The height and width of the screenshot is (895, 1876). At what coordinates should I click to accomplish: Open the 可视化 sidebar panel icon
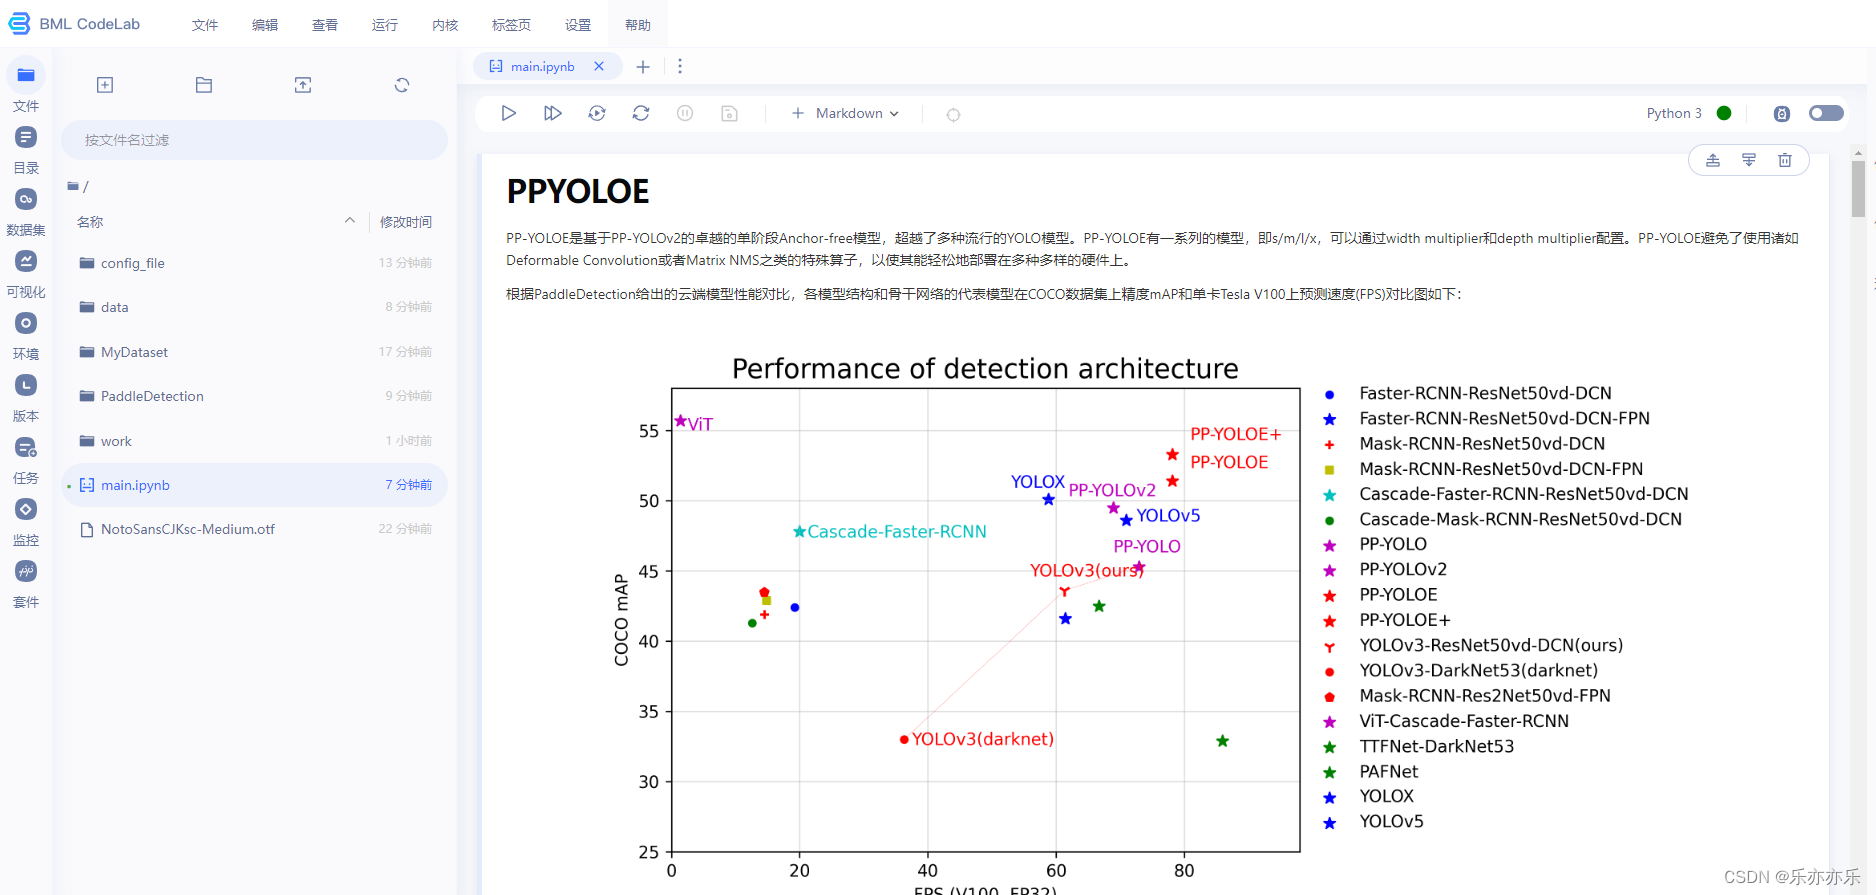coord(26,261)
